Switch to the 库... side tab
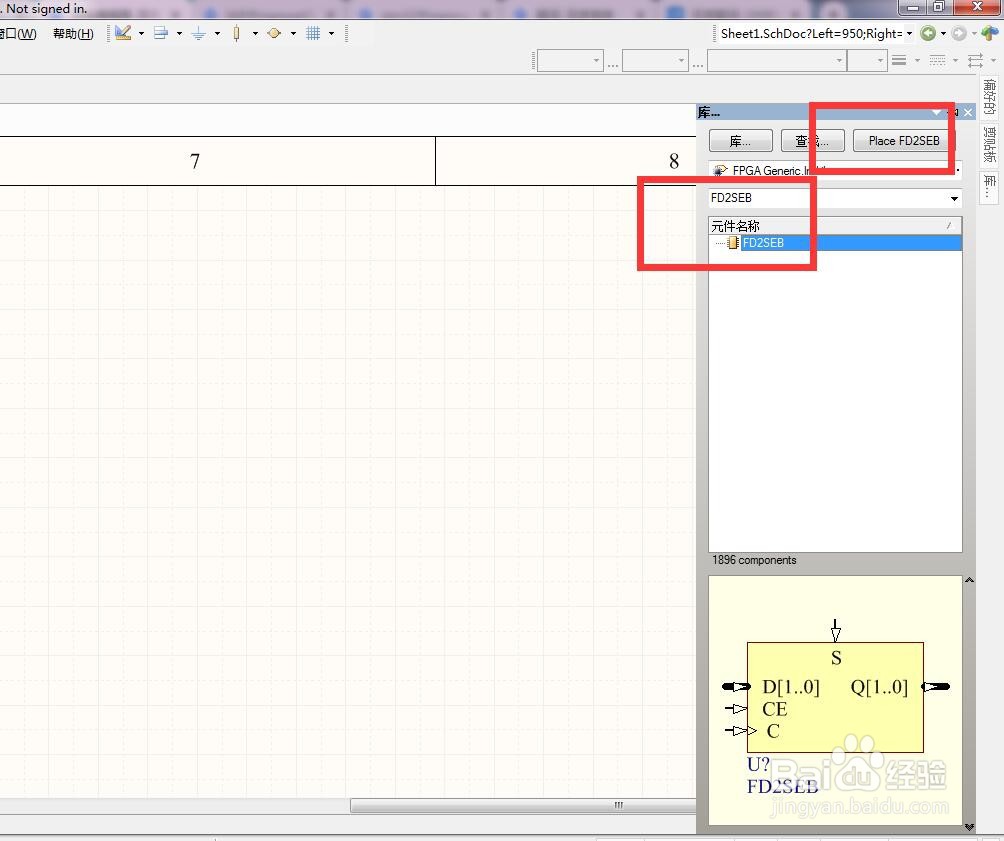 pos(989,186)
